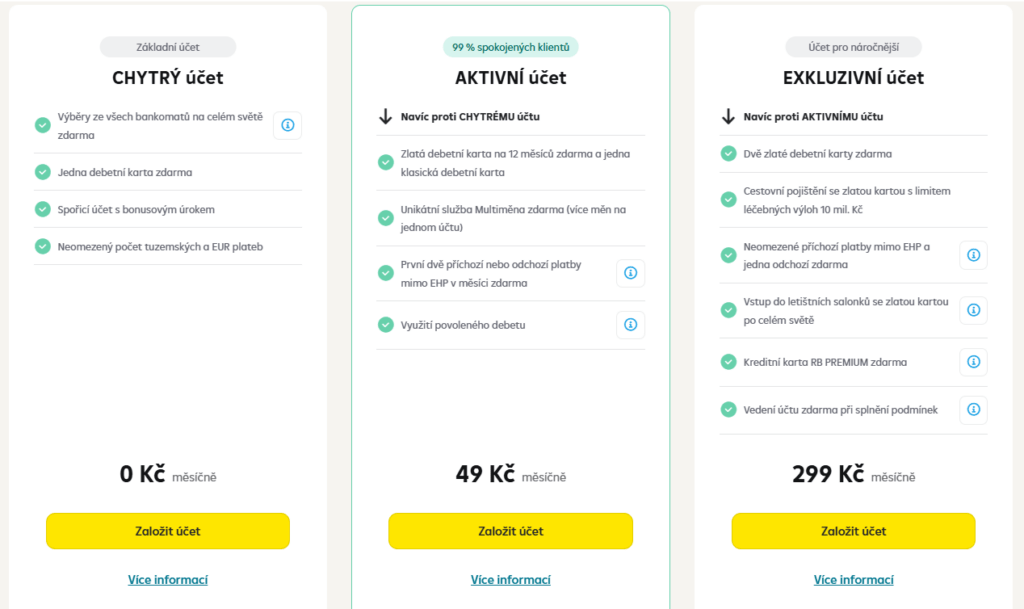Select the Základní účet badge
The width and height of the screenshot is (1024, 609).
click(167, 47)
